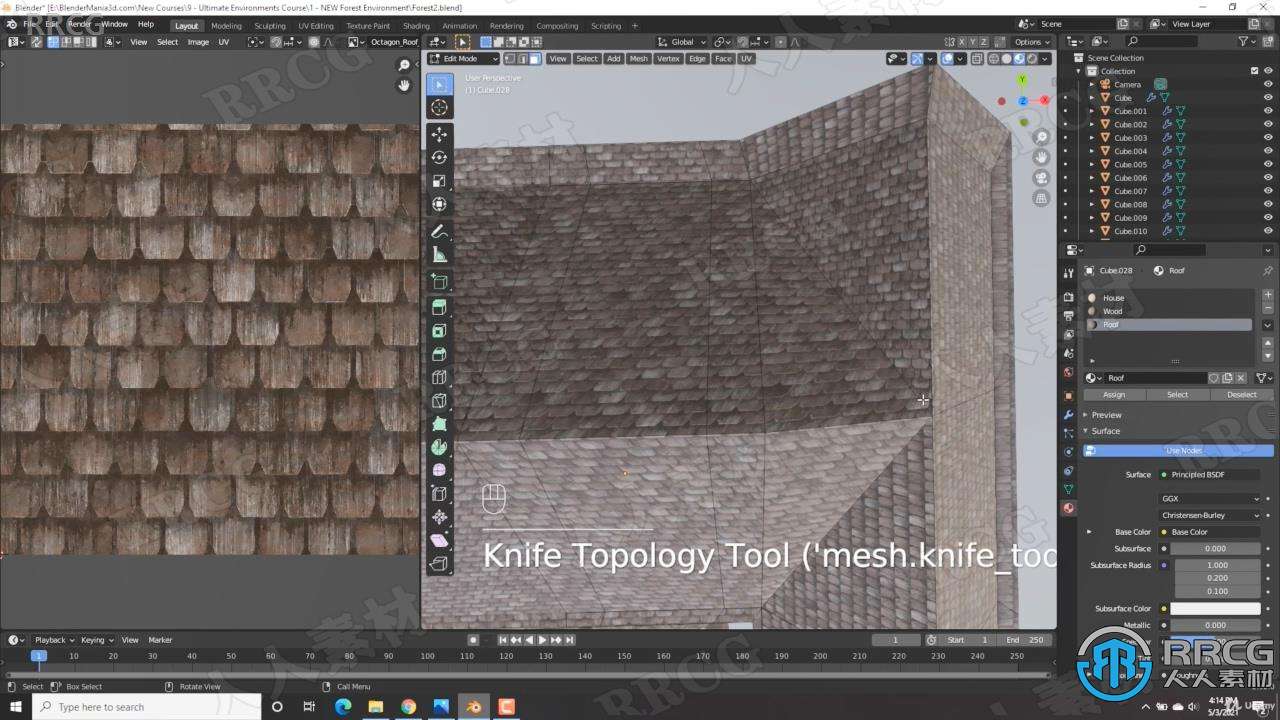
Task: Open GGX distribution dropdown
Action: (x=1210, y=498)
